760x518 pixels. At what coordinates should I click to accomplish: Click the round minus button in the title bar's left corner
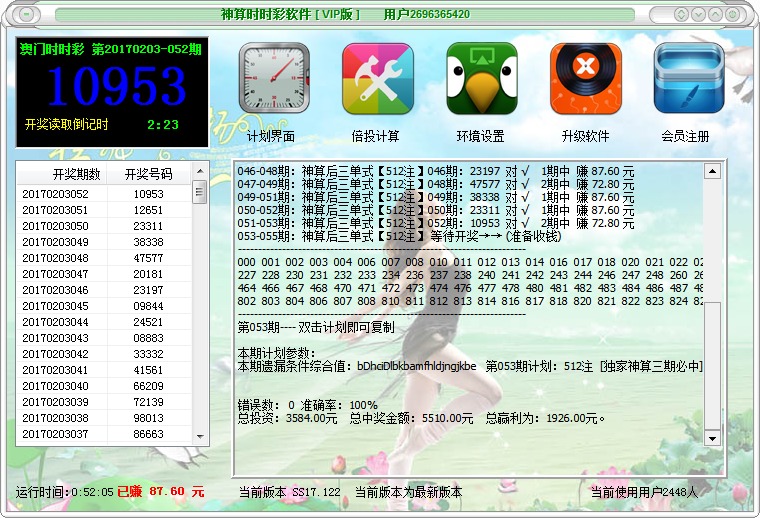pos(26,15)
